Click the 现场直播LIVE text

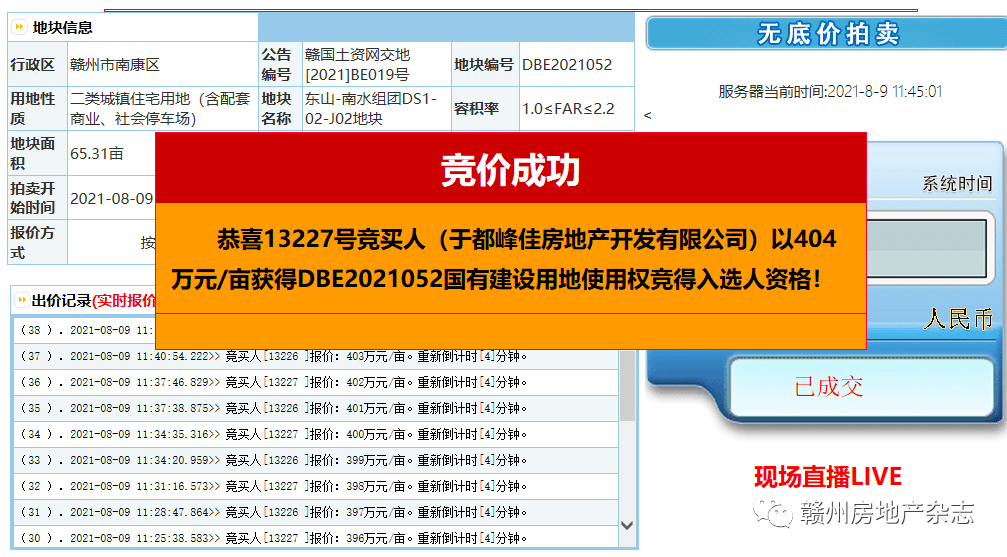point(828,477)
